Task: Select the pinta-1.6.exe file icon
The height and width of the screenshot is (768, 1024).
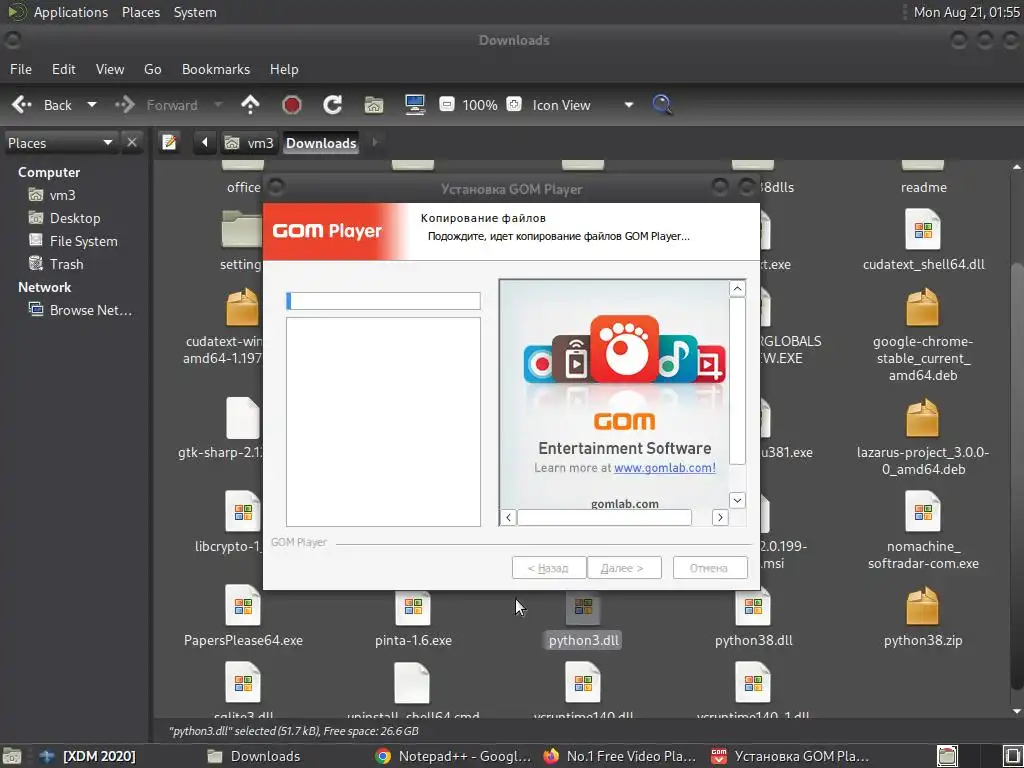Action: coord(413,607)
